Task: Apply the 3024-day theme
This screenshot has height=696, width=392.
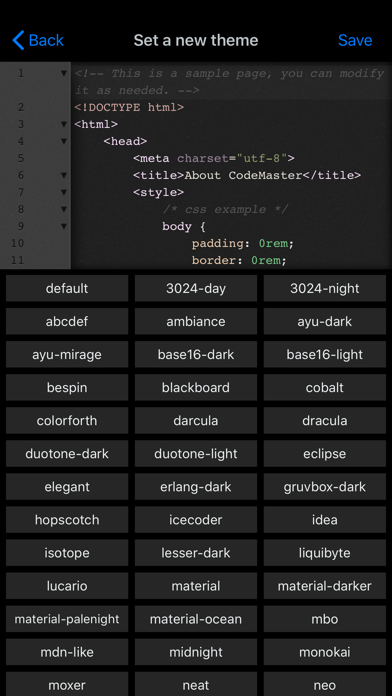Action: coord(196,289)
